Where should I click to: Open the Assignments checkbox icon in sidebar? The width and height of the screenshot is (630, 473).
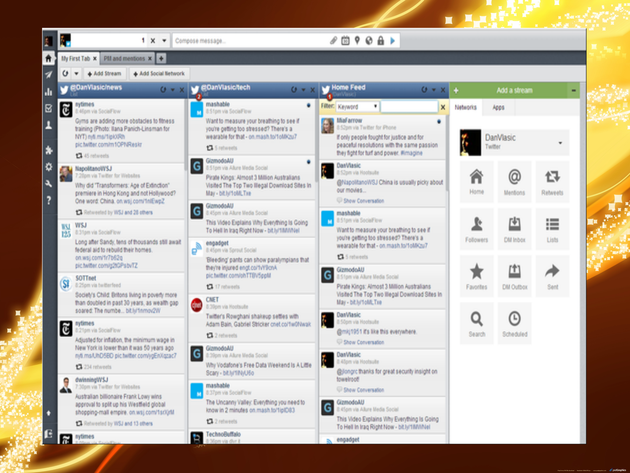pyautogui.click(x=49, y=109)
